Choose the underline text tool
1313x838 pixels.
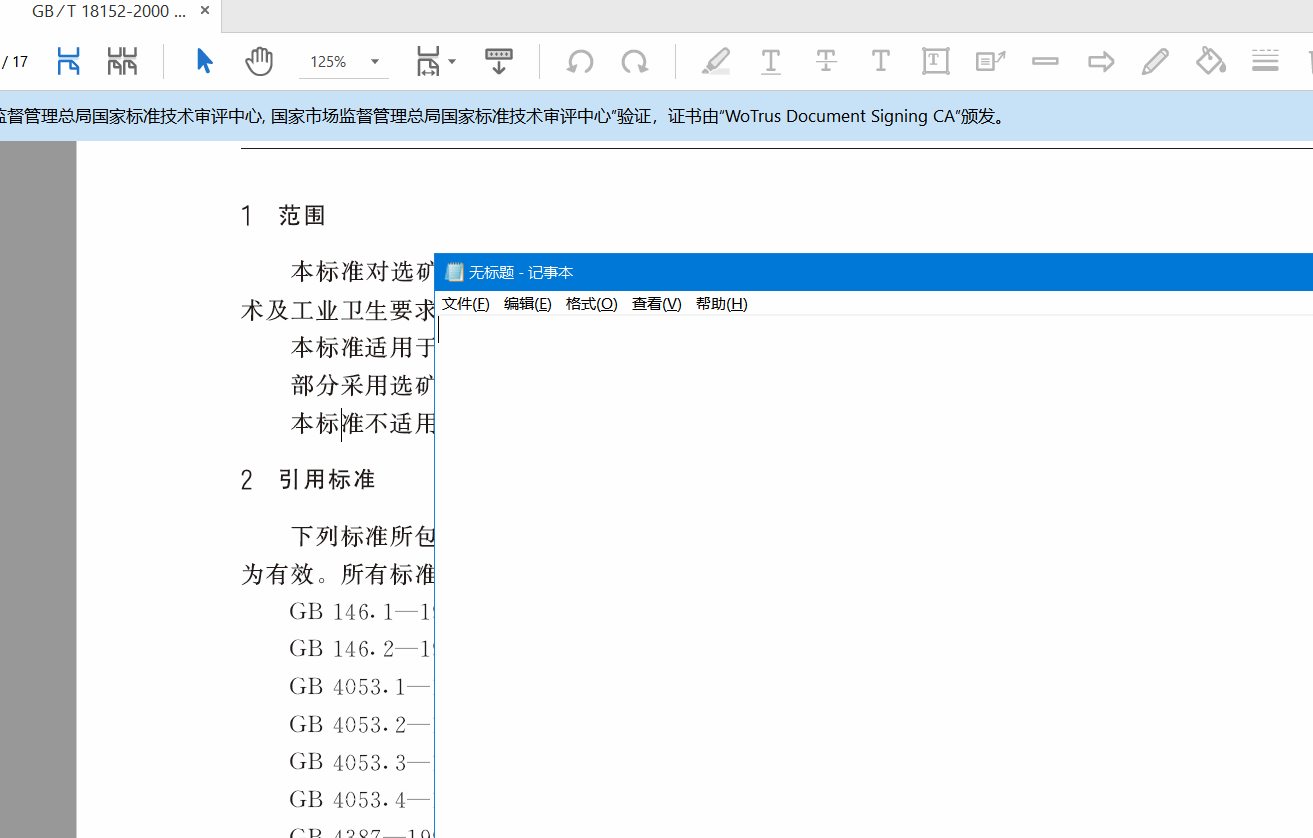771,62
